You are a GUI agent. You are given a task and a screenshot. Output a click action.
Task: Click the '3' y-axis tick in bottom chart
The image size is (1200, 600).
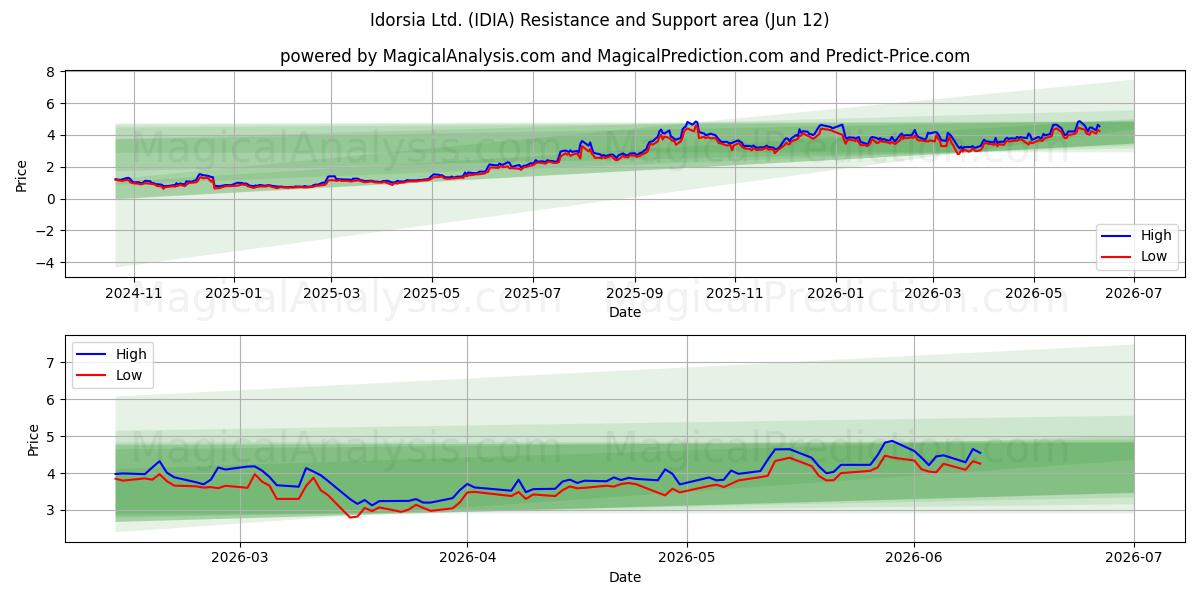point(49,510)
